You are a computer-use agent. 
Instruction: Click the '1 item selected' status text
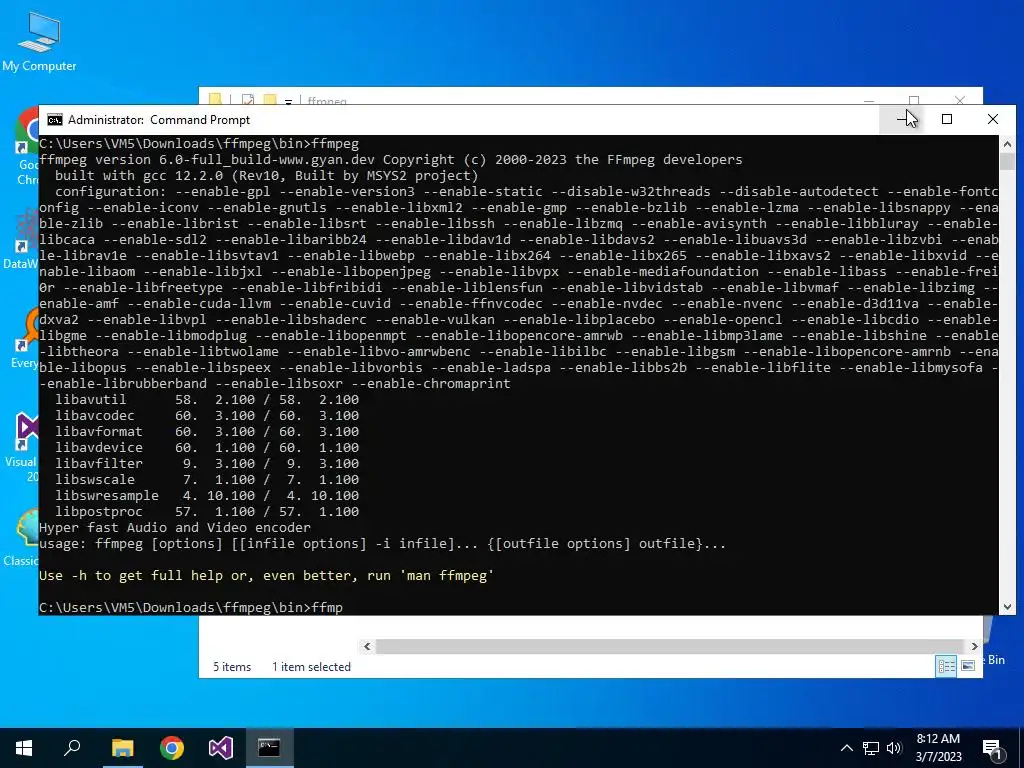click(x=312, y=667)
